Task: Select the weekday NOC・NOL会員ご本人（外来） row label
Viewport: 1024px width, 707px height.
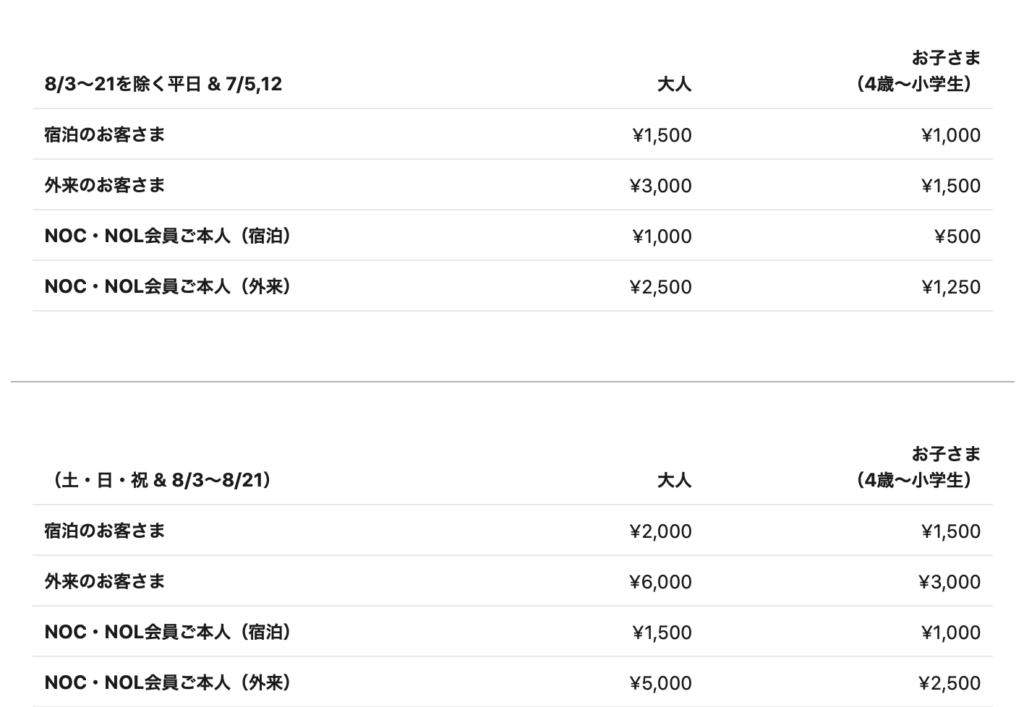Action: [168, 288]
